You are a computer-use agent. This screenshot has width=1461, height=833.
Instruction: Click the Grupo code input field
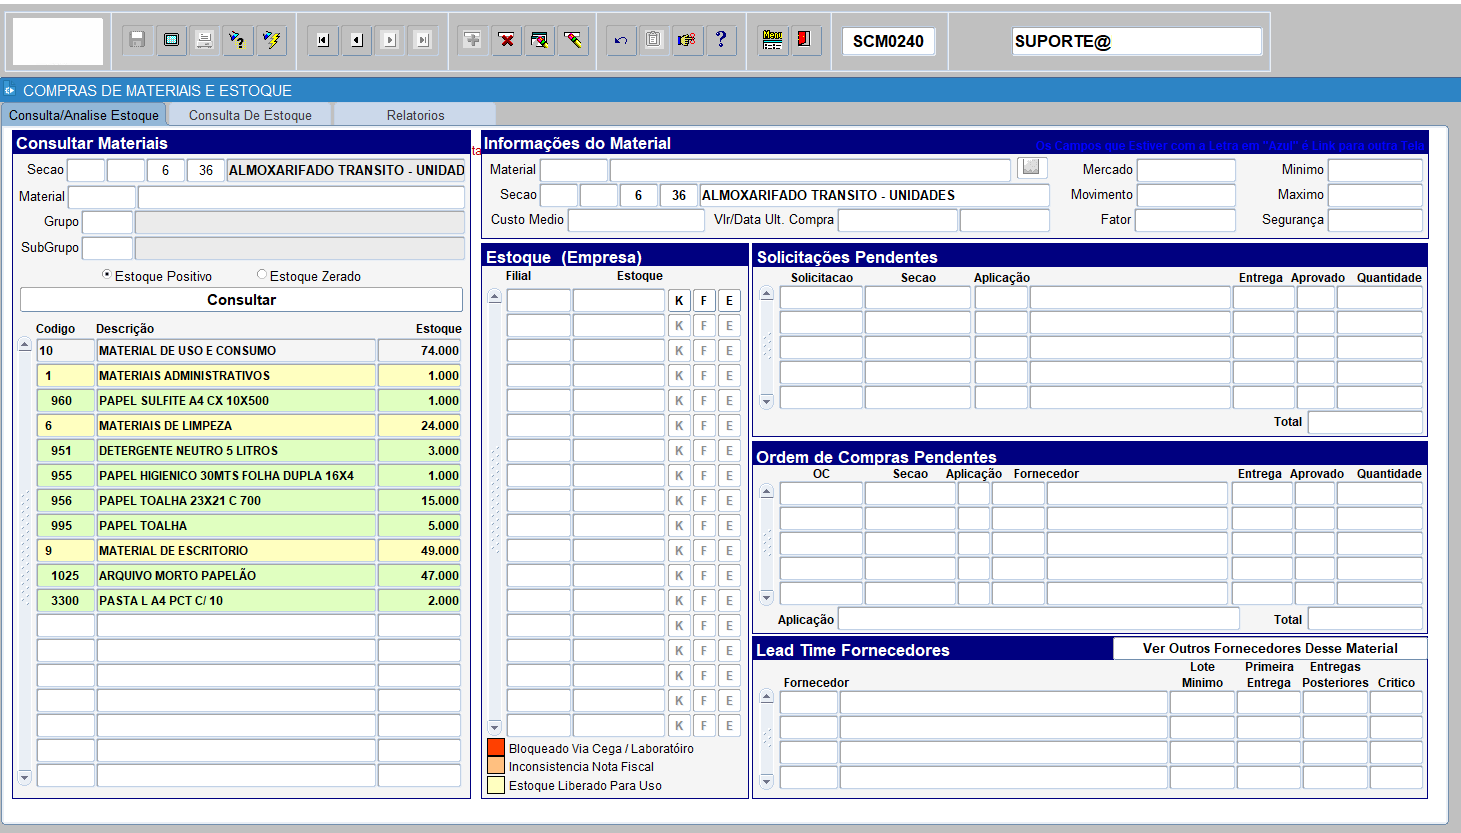[107, 222]
